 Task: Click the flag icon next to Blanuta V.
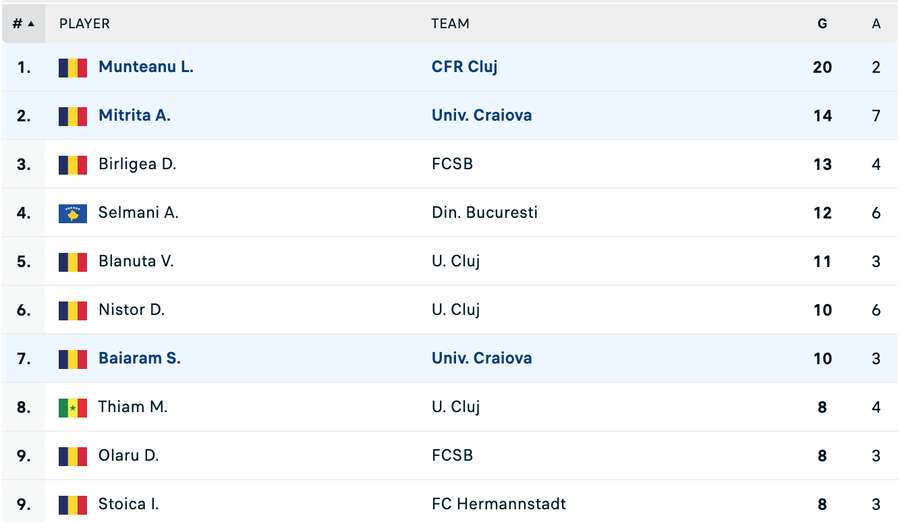coord(73,262)
